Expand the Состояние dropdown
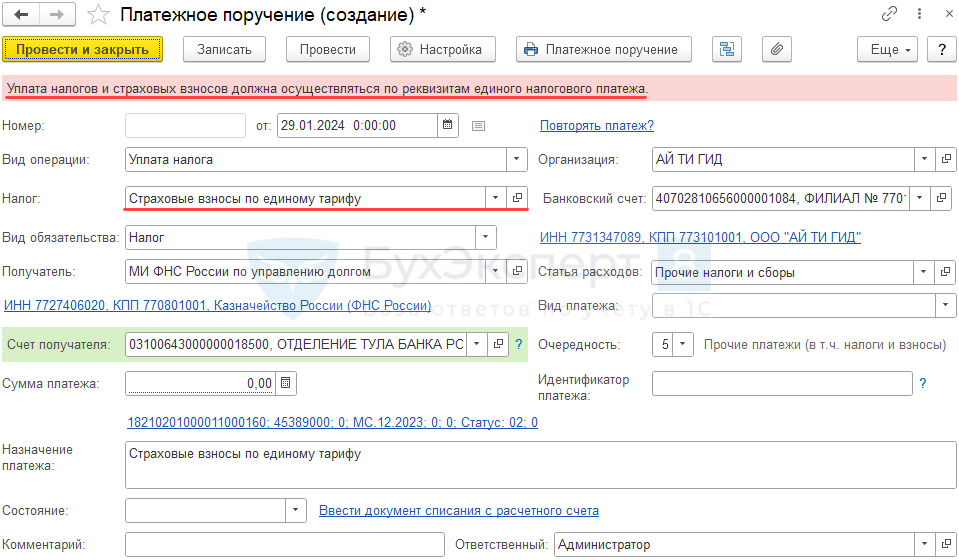This screenshot has width=959, height=560. point(295,510)
